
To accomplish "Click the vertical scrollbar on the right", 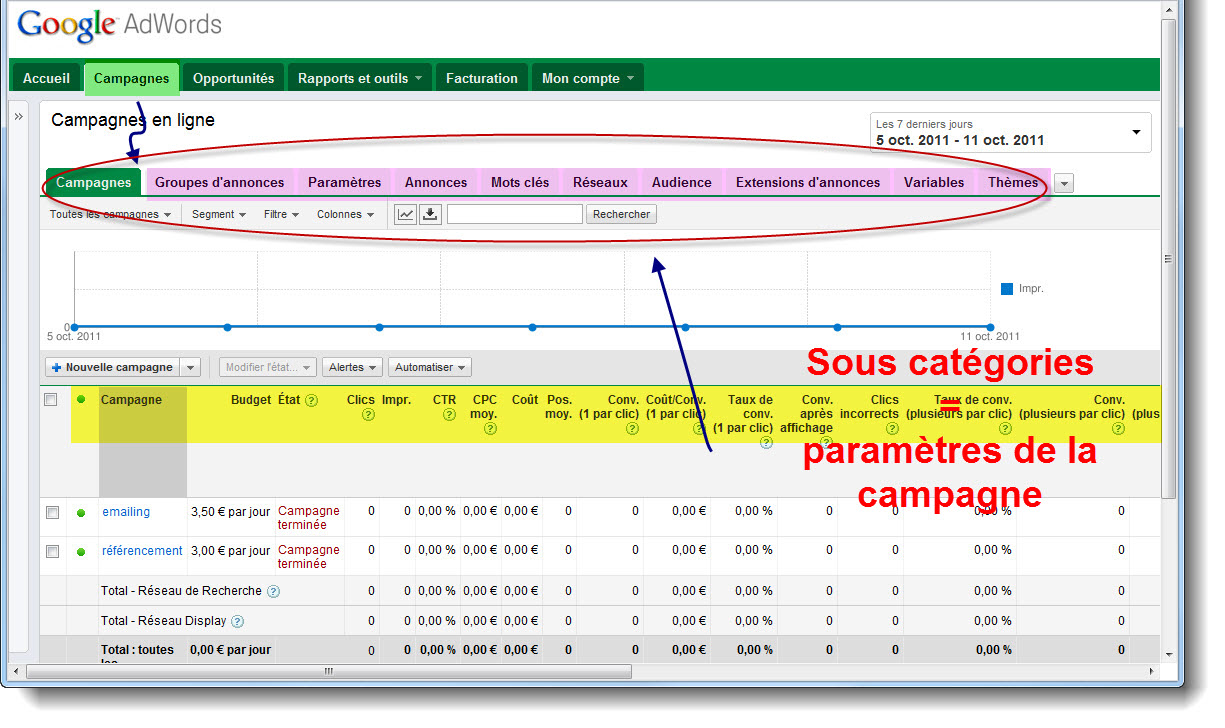I will [x=1168, y=258].
